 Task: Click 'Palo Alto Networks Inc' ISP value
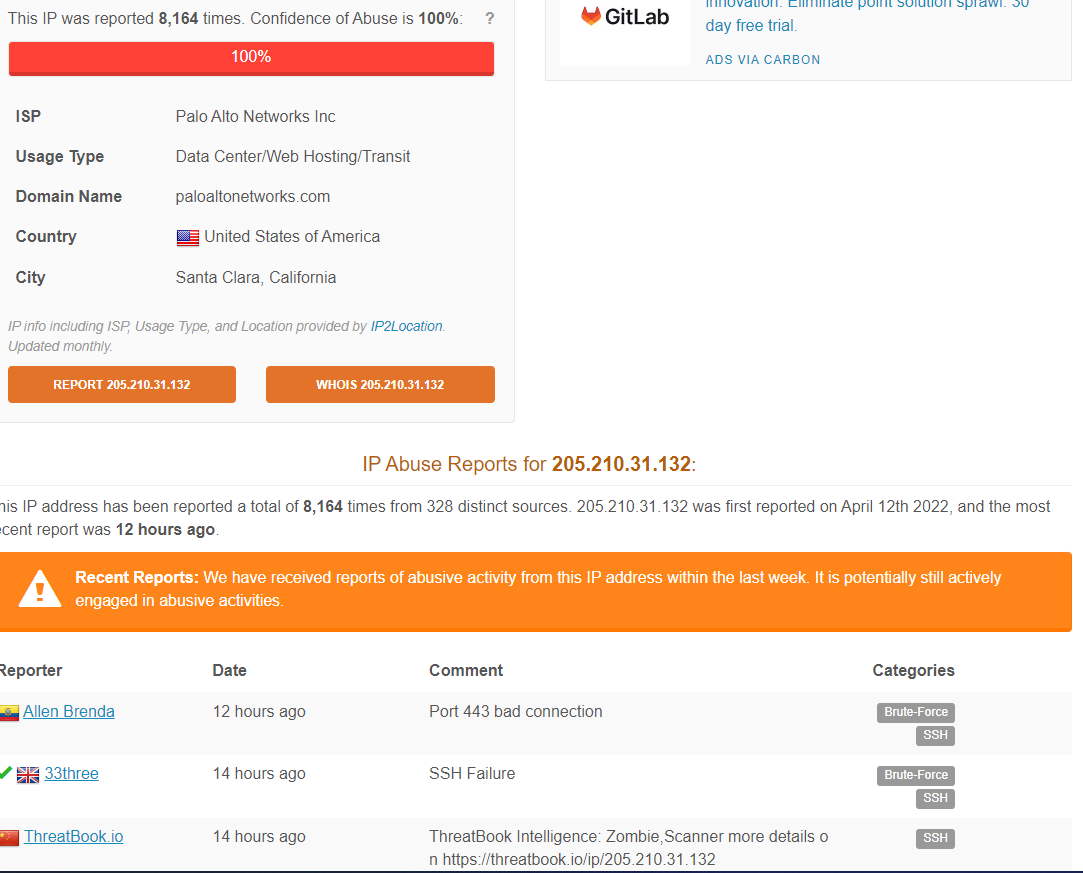click(x=256, y=117)
